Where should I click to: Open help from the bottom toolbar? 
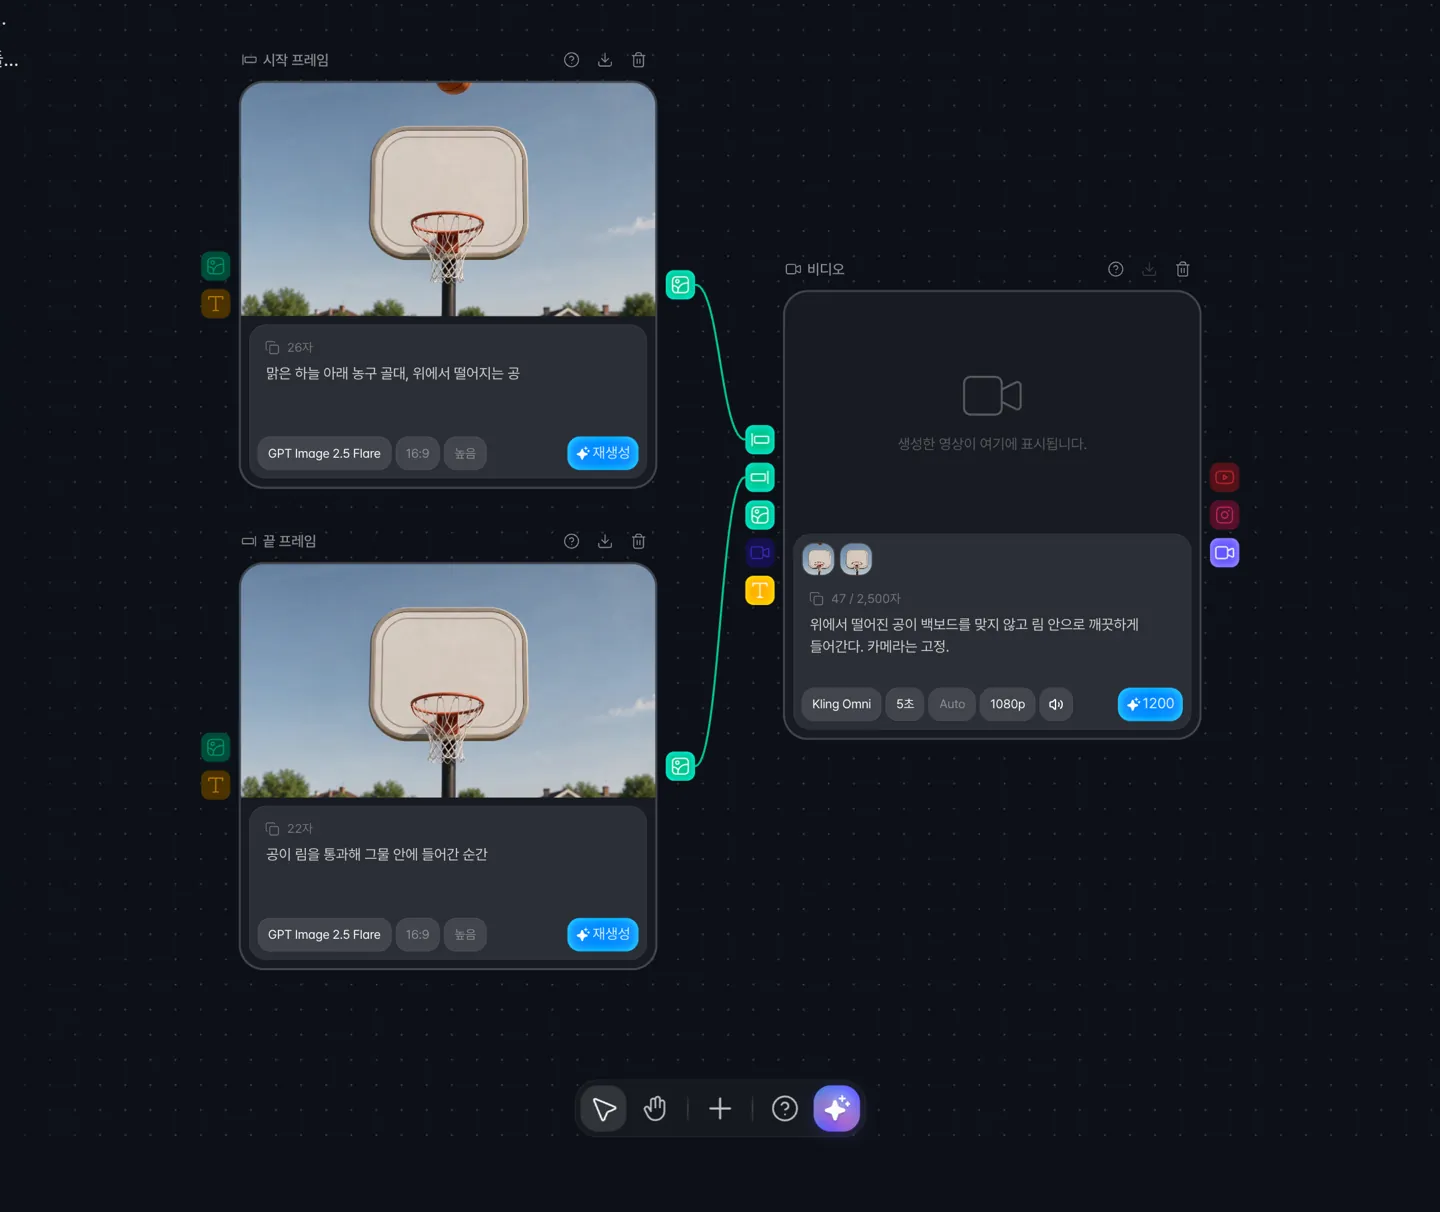tap(785, 1109)
